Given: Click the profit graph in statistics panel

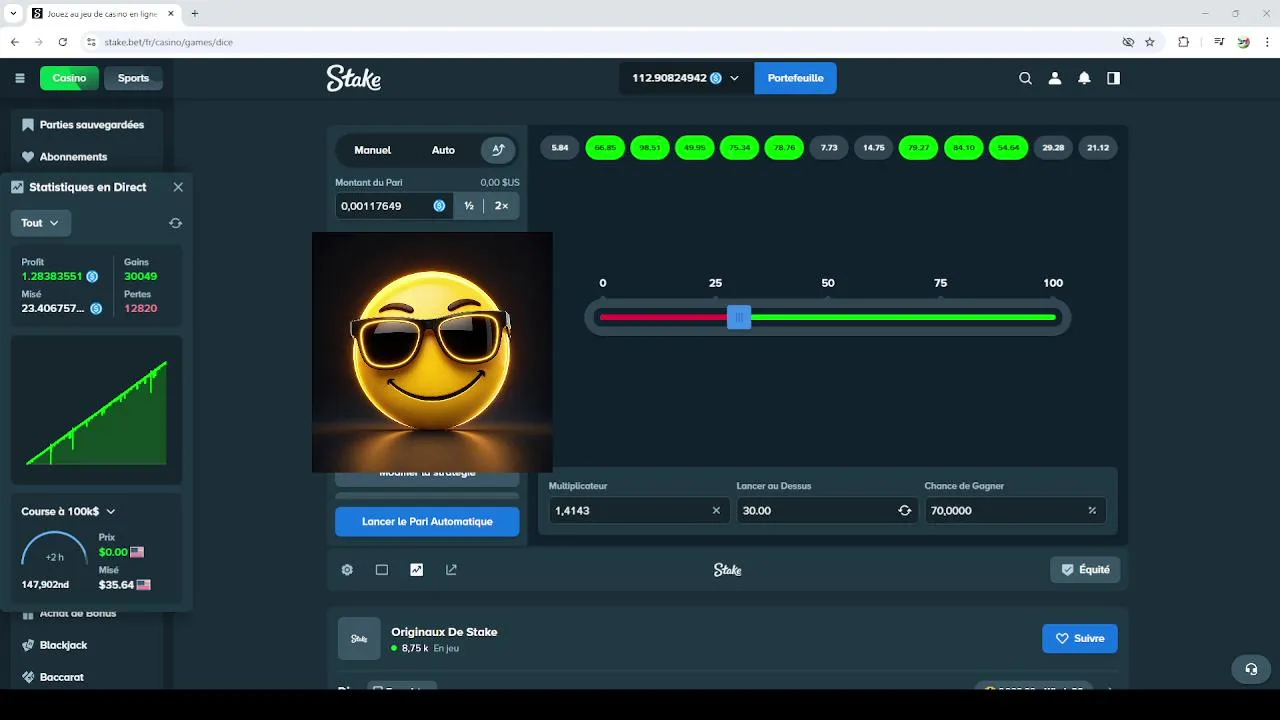Looking at the screenshot, I should (96, 410).
